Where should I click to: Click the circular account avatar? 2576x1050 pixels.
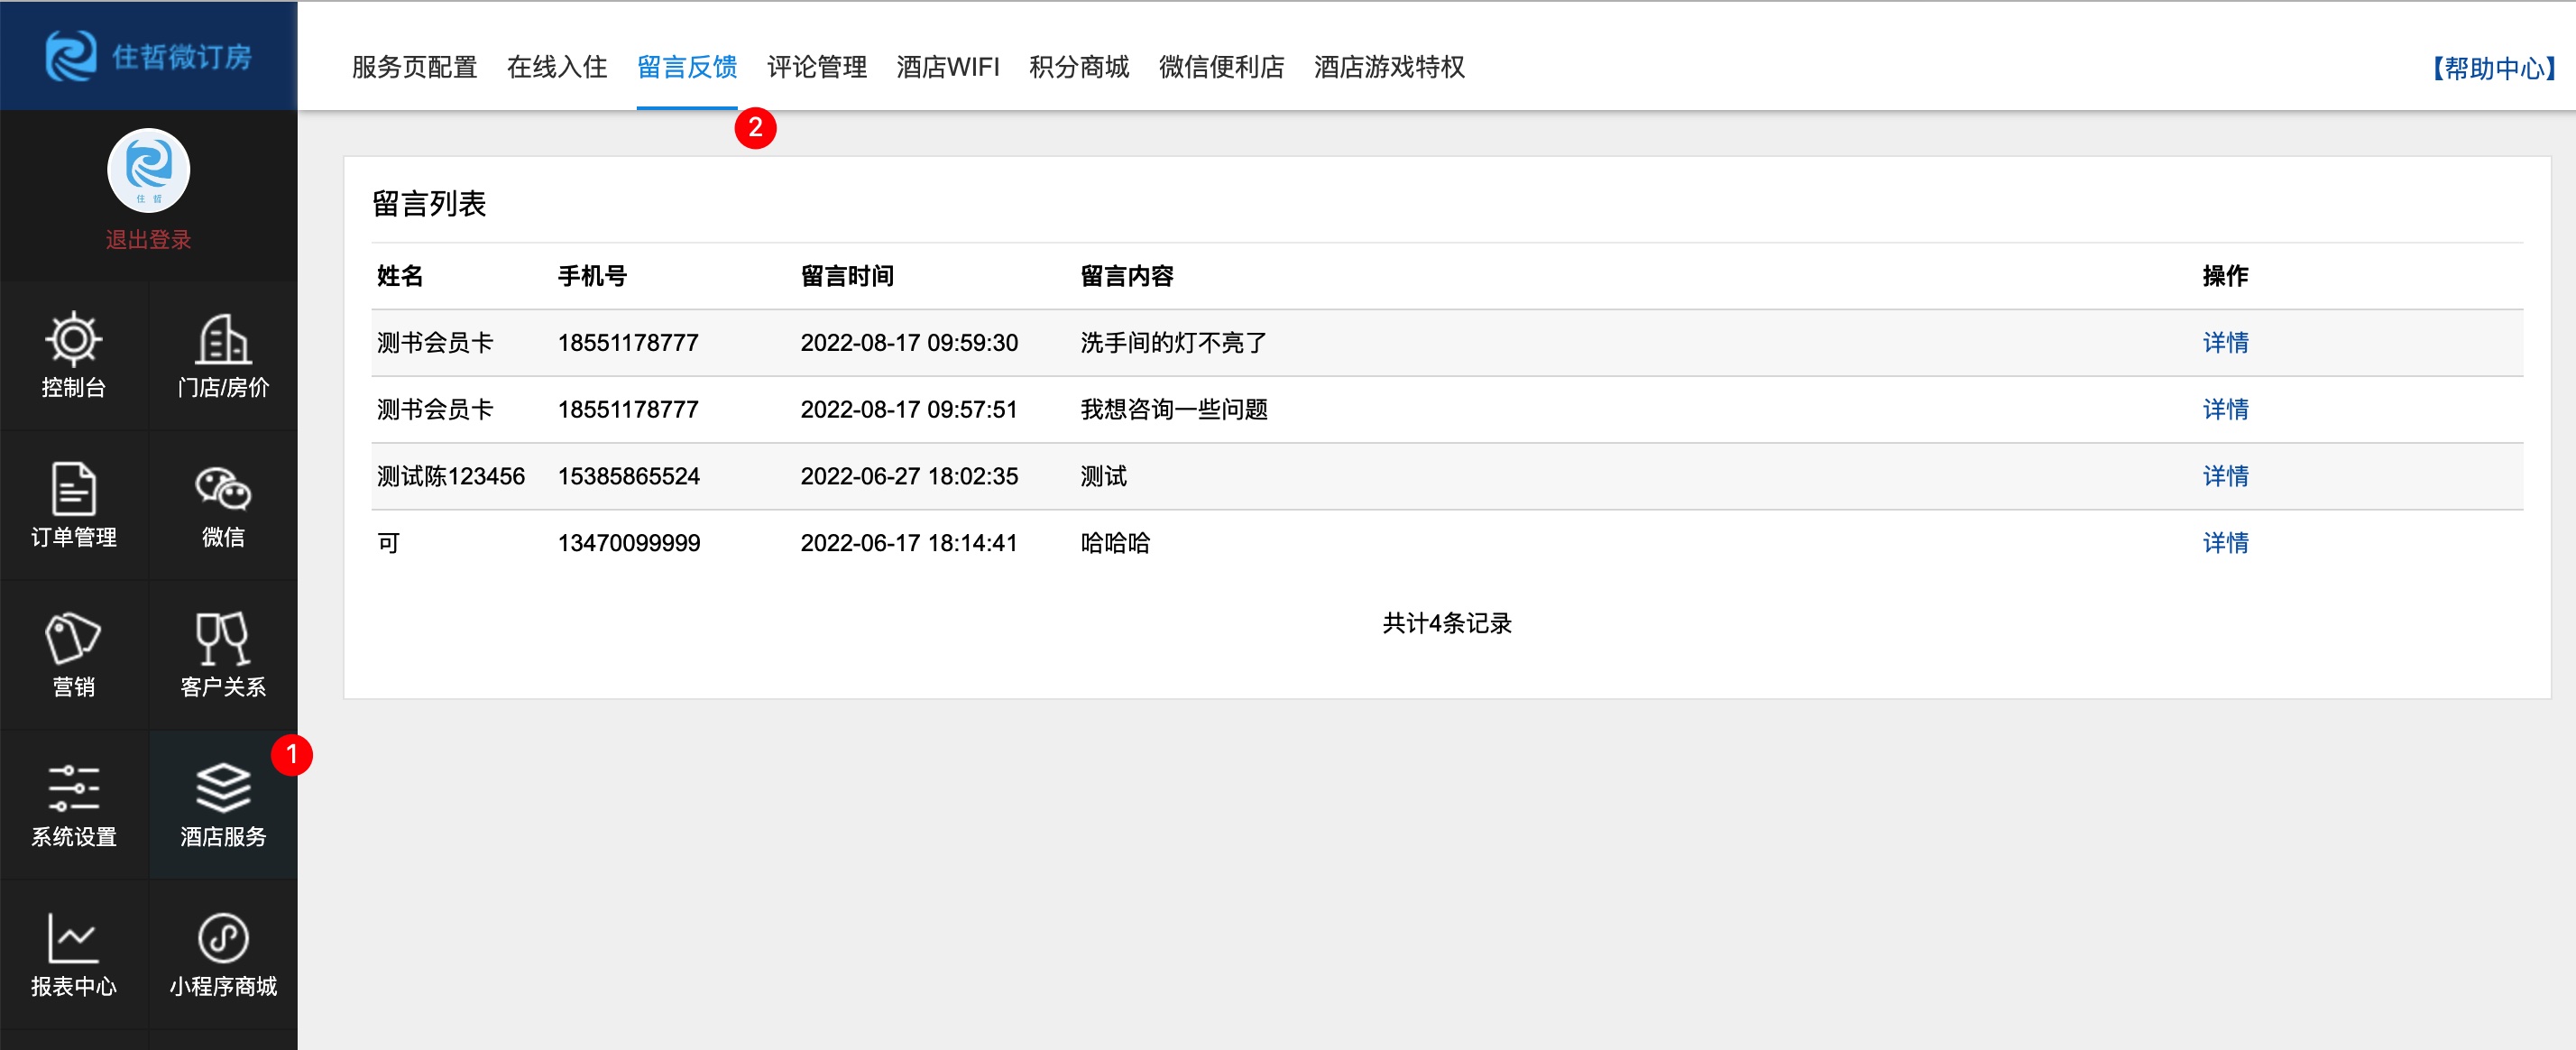pos(148,170)
